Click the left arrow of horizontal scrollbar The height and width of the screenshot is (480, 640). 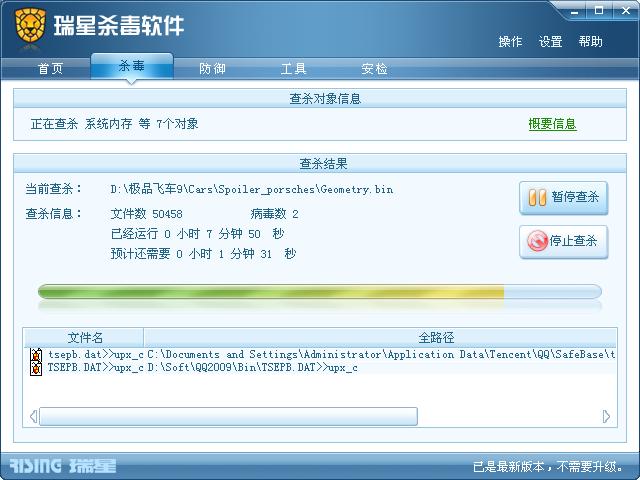click(33, 416)
